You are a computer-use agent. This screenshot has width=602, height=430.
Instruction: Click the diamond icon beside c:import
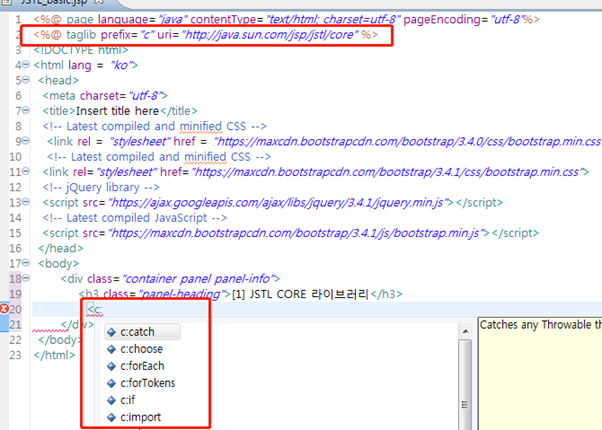click(x=111, y=417)
